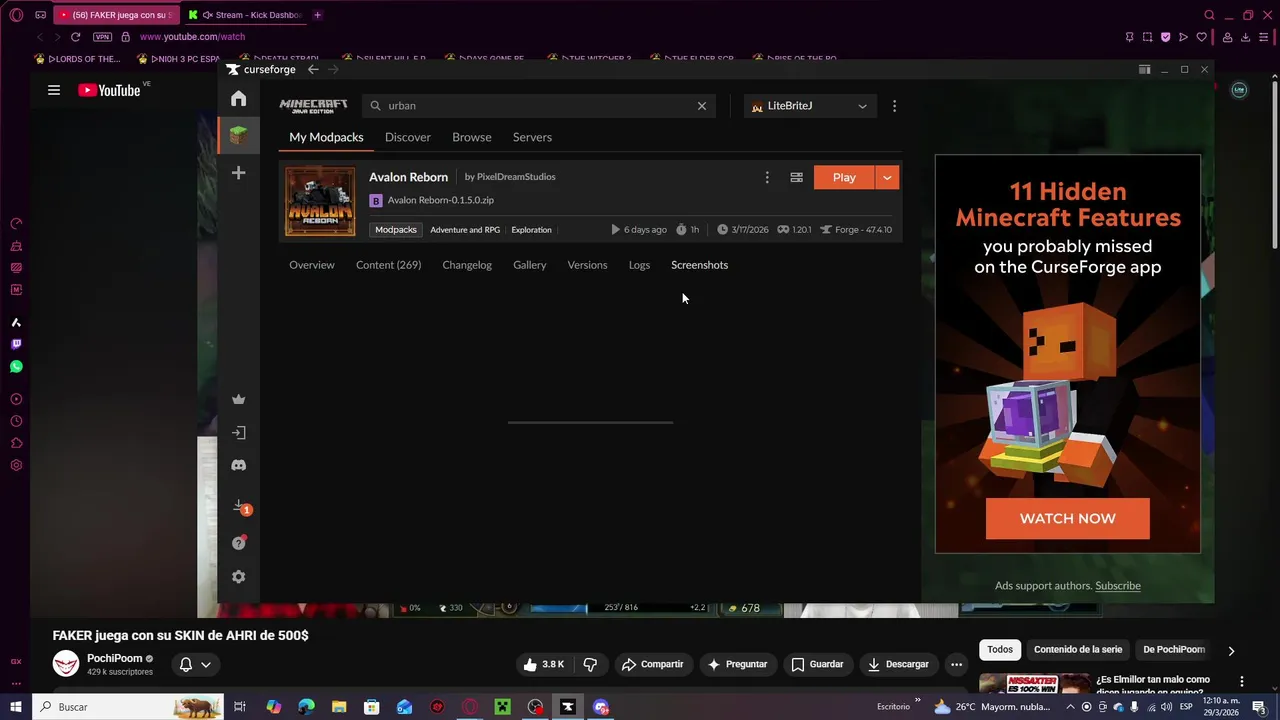Open Twitch in the Opera sidebar
The image size is (1280, 720).
tap(16, 344)
